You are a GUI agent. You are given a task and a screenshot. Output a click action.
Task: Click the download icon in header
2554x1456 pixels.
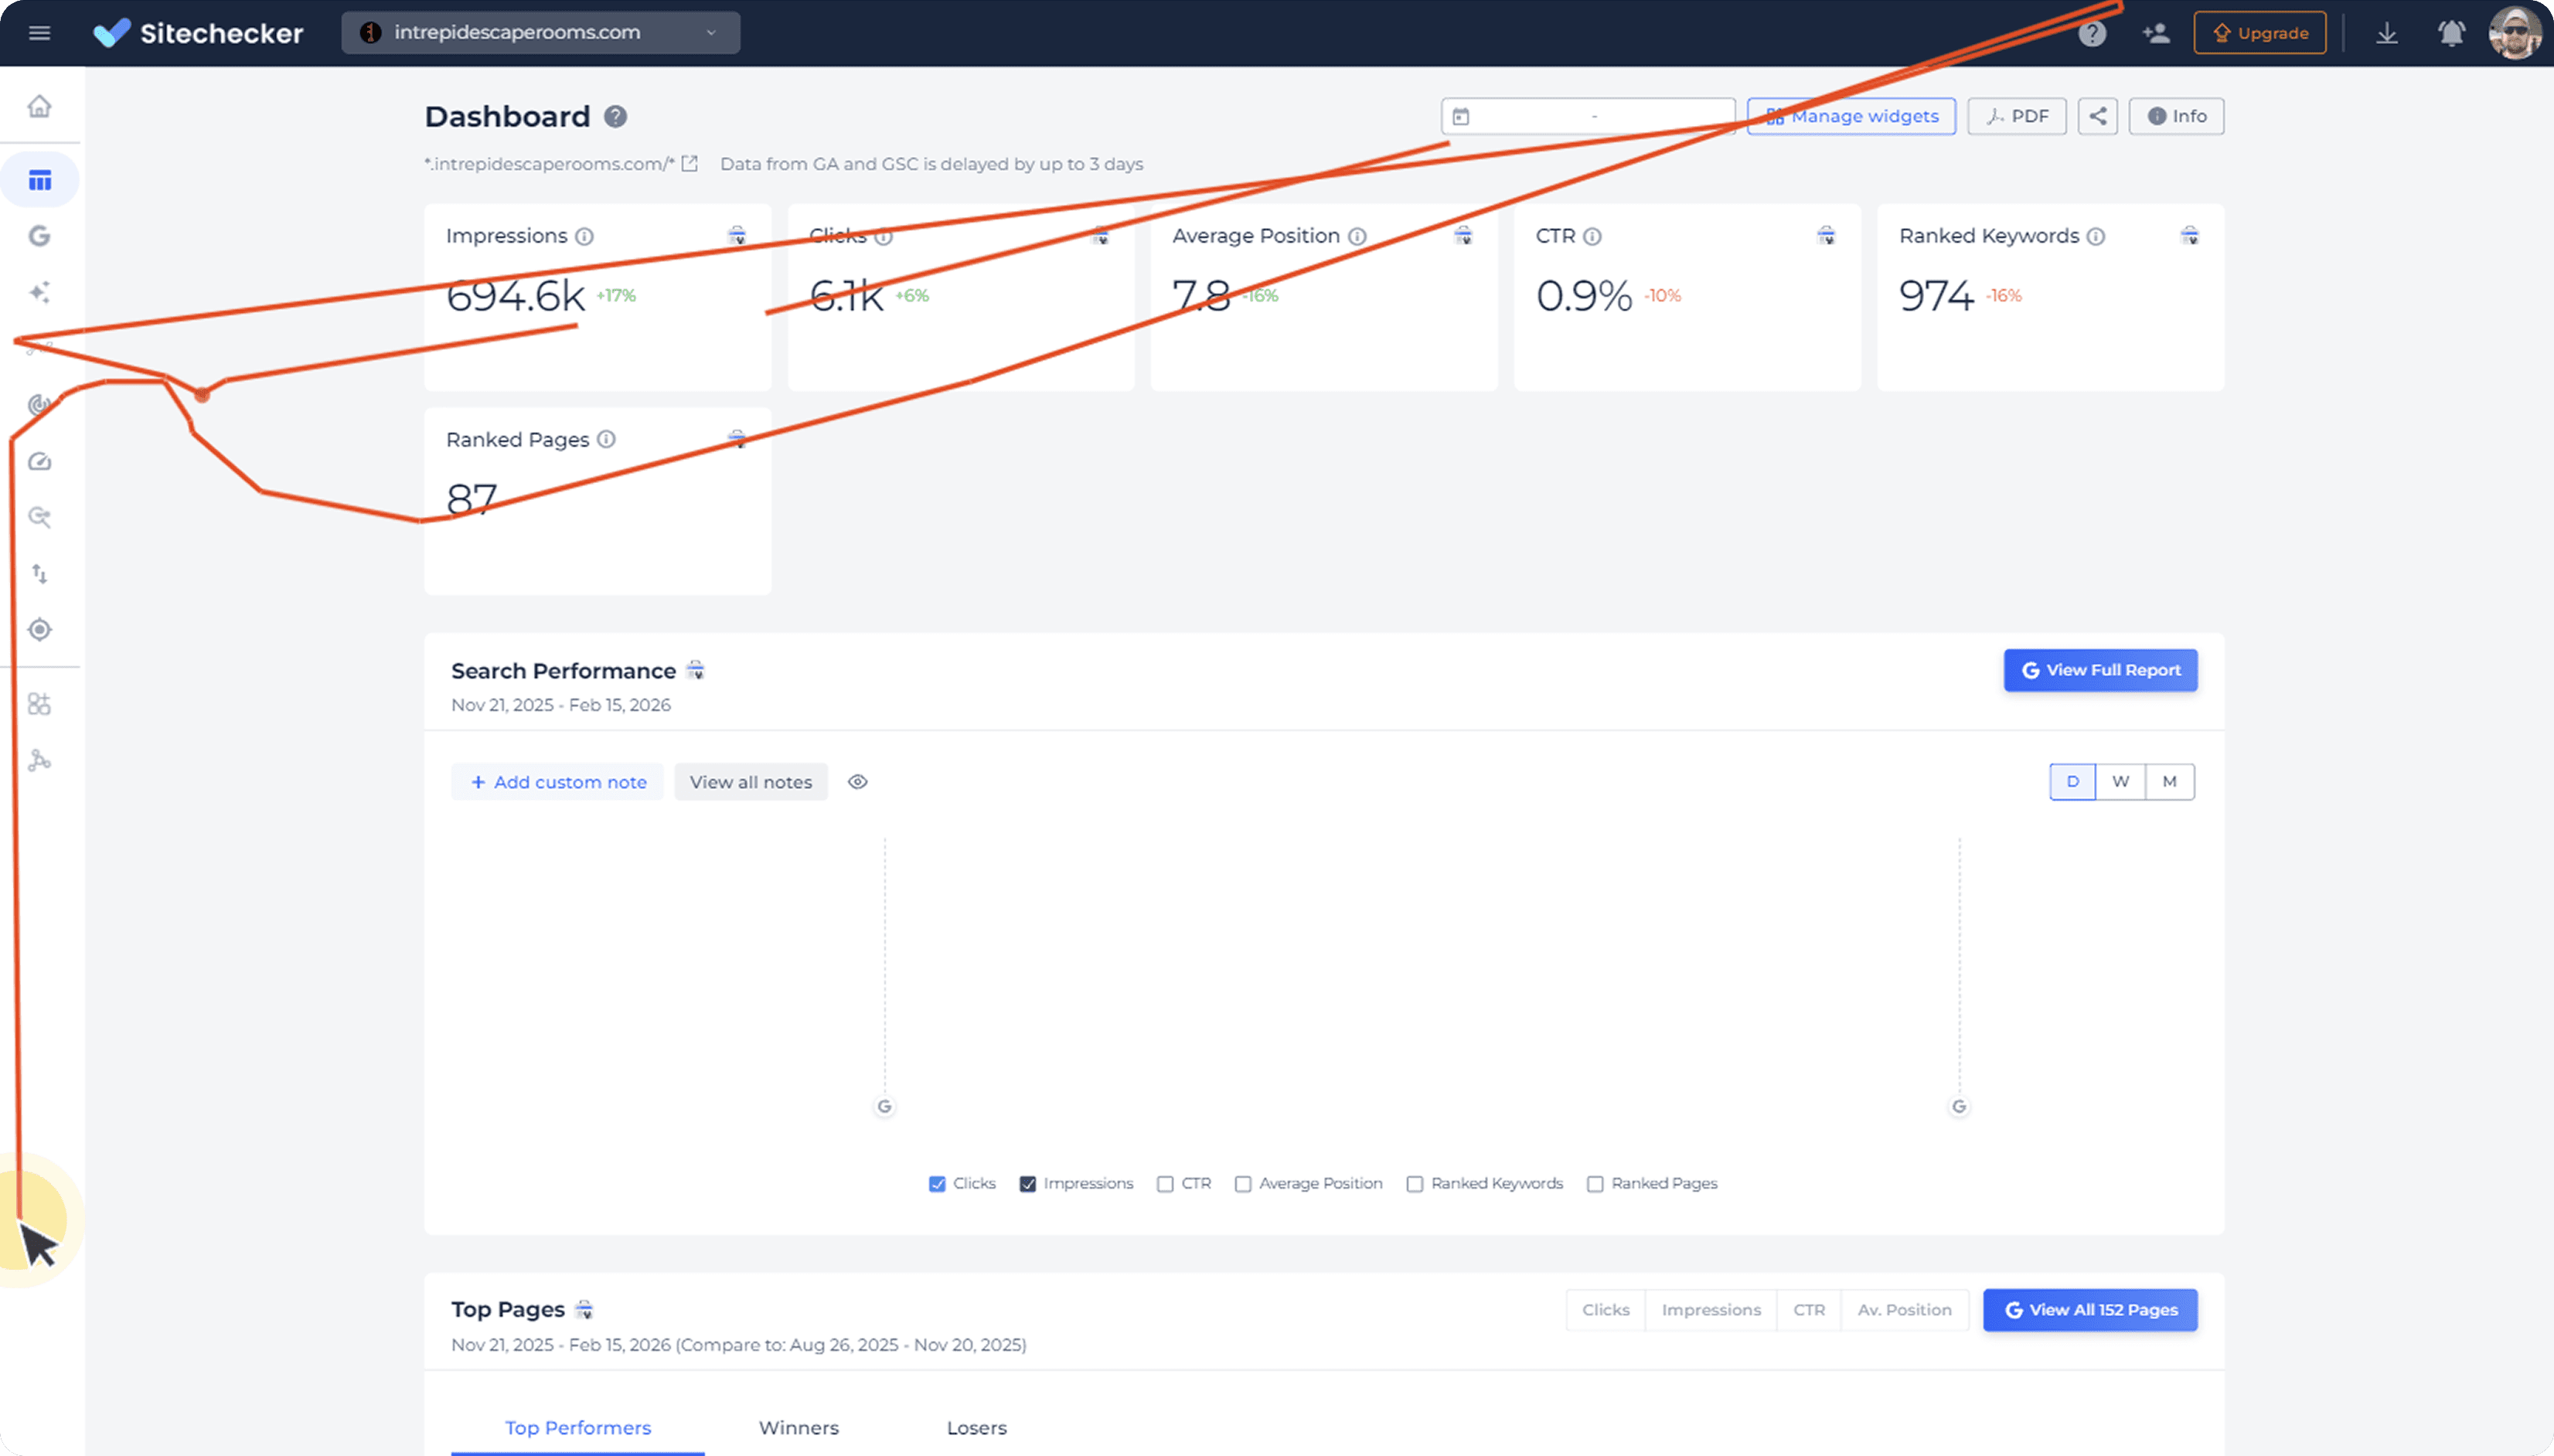pyautogui.click(x=2387, y=33)
